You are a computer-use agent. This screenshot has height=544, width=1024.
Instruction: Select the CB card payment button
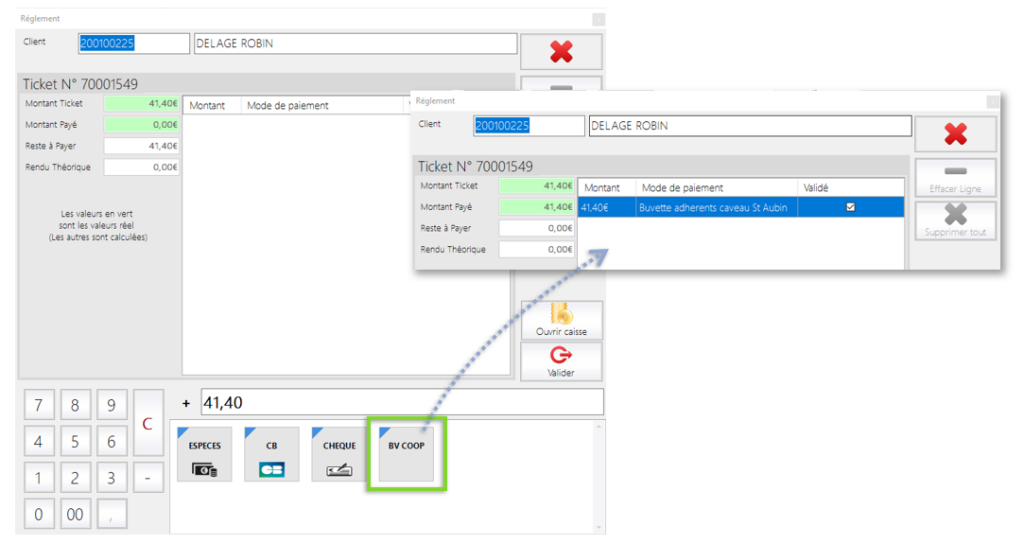pos(271,454)
